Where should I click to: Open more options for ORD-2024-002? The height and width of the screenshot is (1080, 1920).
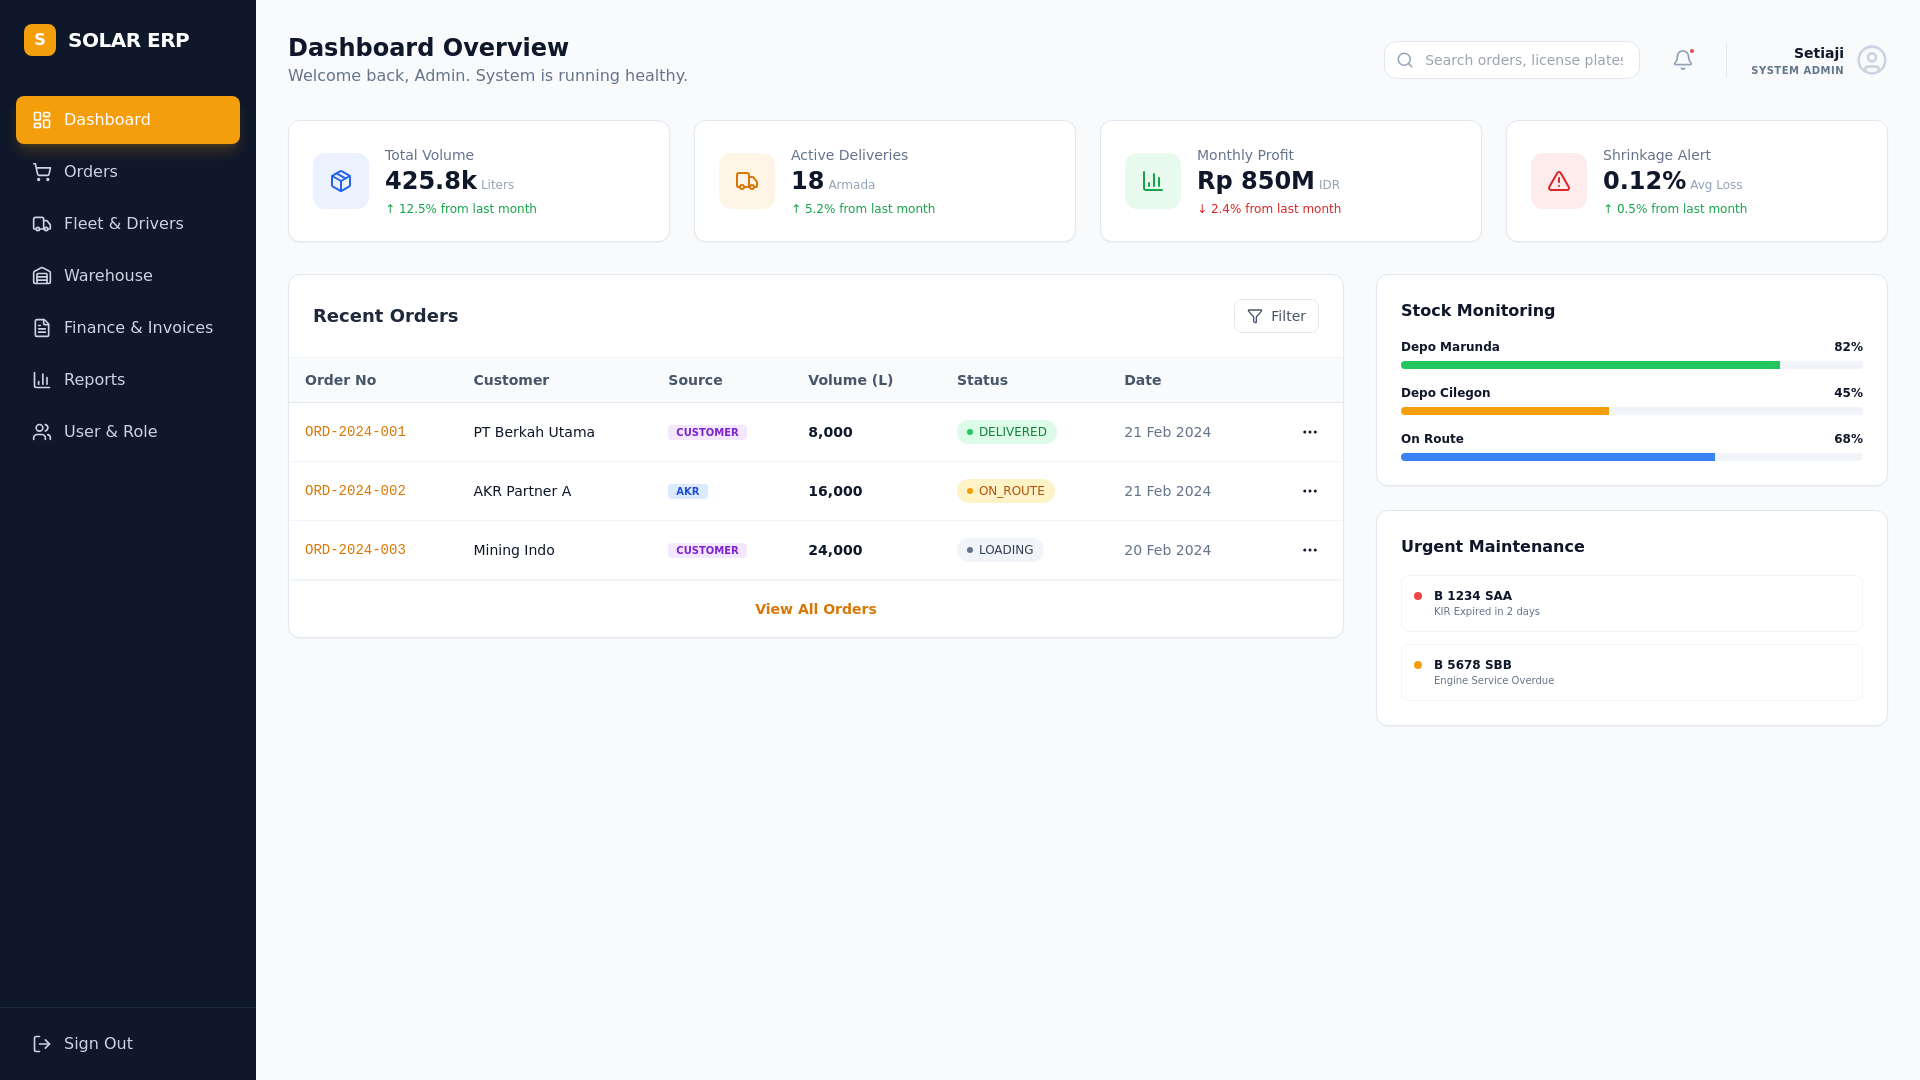[1310, 491]
